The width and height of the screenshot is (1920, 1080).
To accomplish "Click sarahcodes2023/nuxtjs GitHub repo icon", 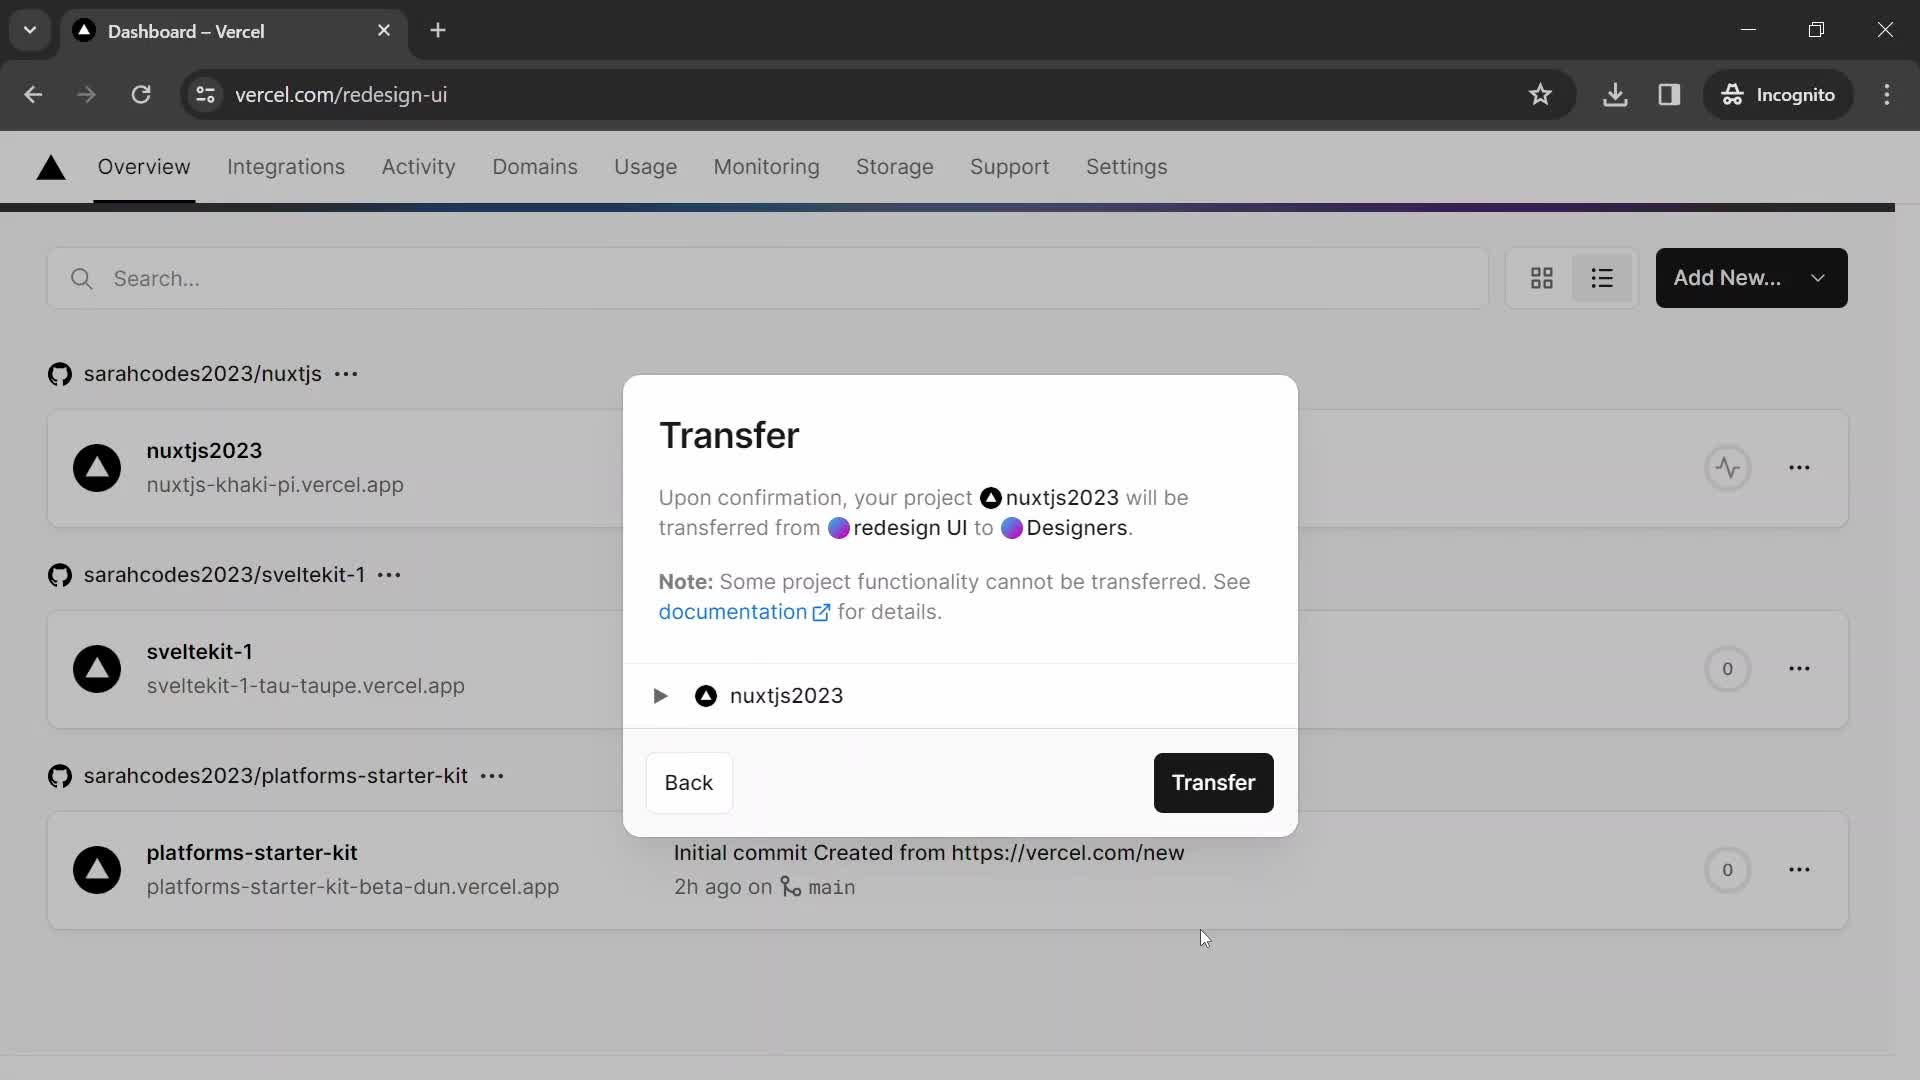I will pos(59,375).
